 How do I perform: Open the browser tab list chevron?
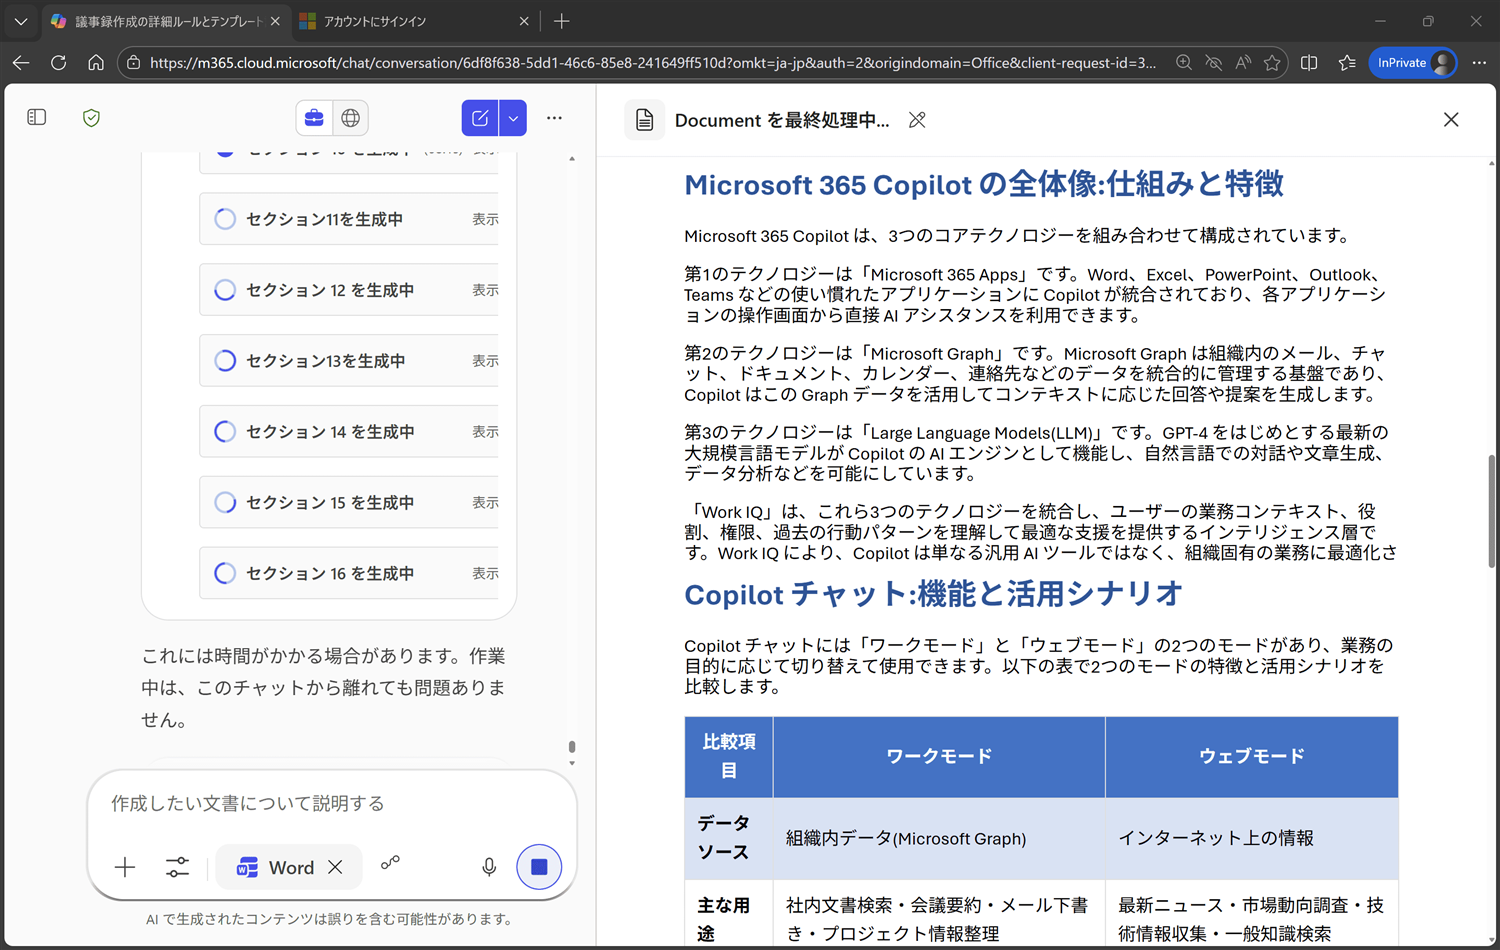tap(21, 21)
